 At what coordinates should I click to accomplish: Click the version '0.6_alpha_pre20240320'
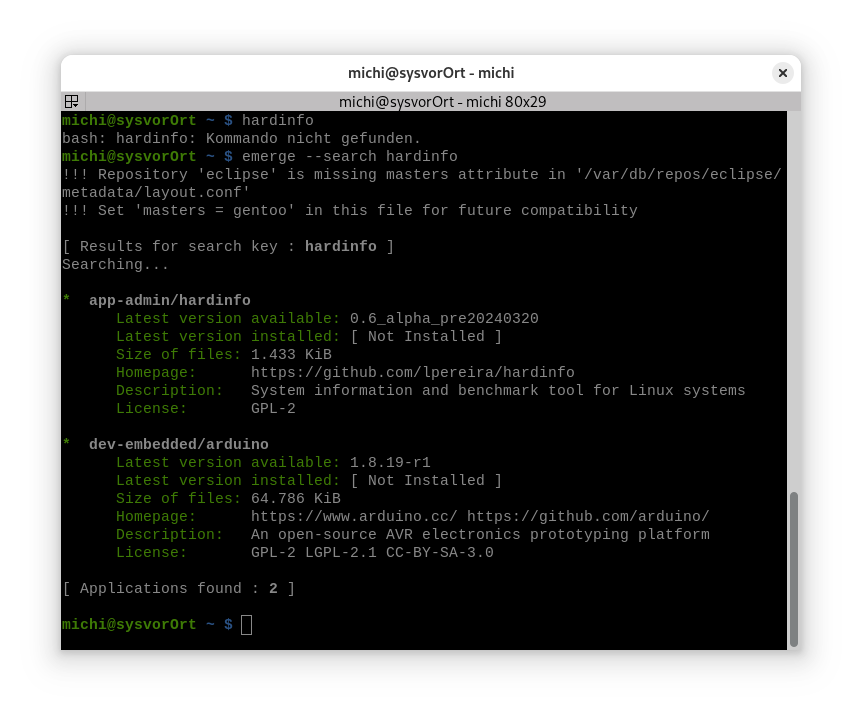click(444, 318)
